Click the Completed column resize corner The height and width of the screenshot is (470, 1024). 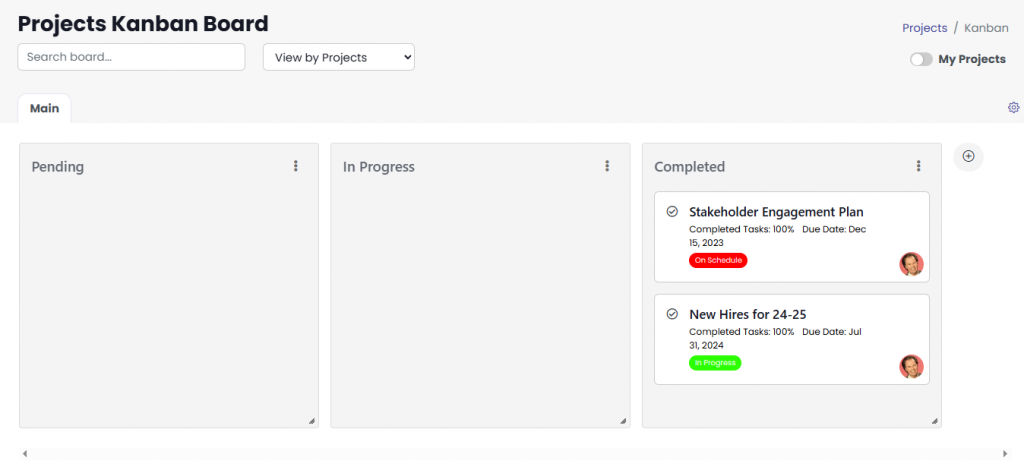pos(934,421)
